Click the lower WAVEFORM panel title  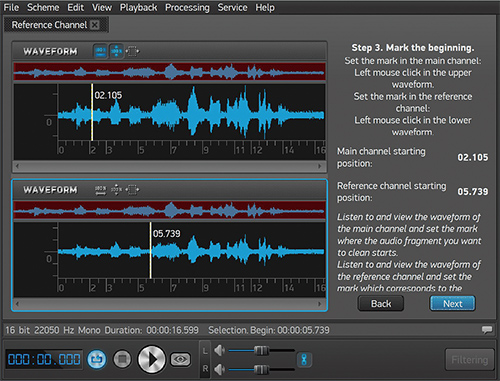point(50,190)
